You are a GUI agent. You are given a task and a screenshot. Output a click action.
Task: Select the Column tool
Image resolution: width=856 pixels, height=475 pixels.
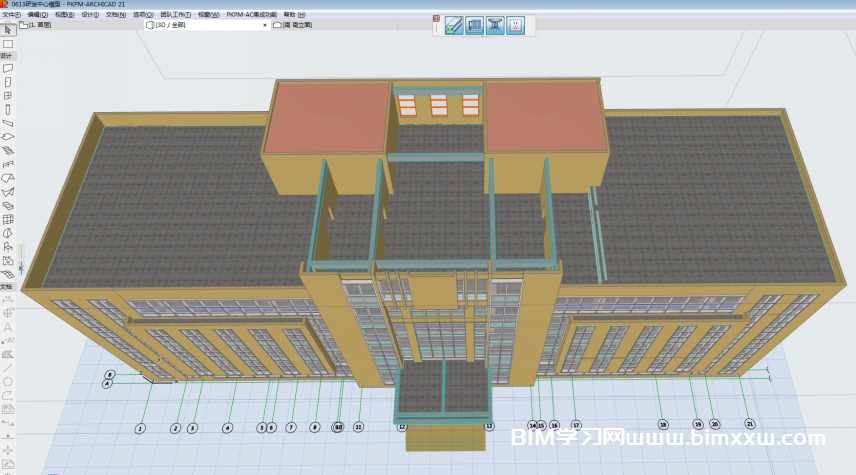coord(7,109)
